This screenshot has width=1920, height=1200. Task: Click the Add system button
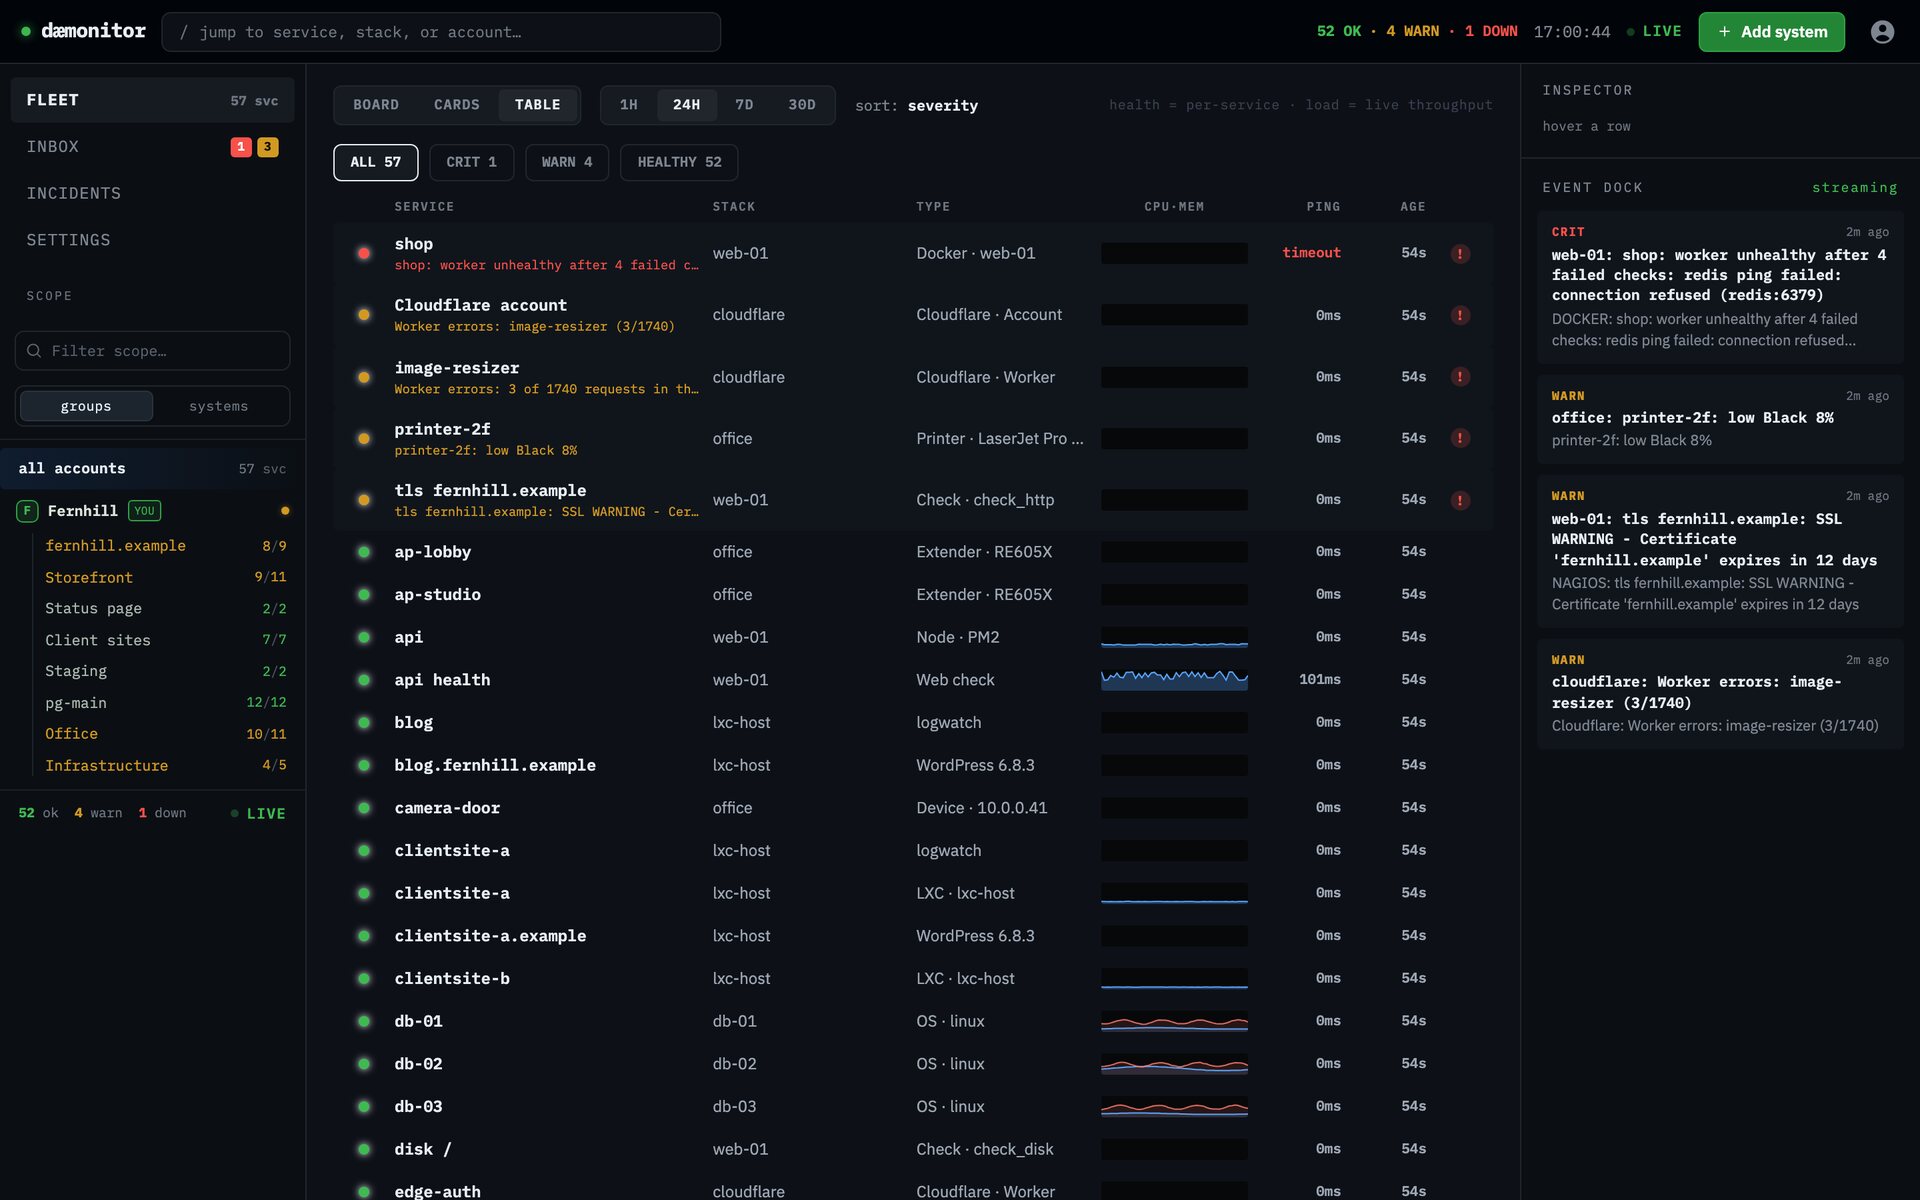click(1771, 32)
